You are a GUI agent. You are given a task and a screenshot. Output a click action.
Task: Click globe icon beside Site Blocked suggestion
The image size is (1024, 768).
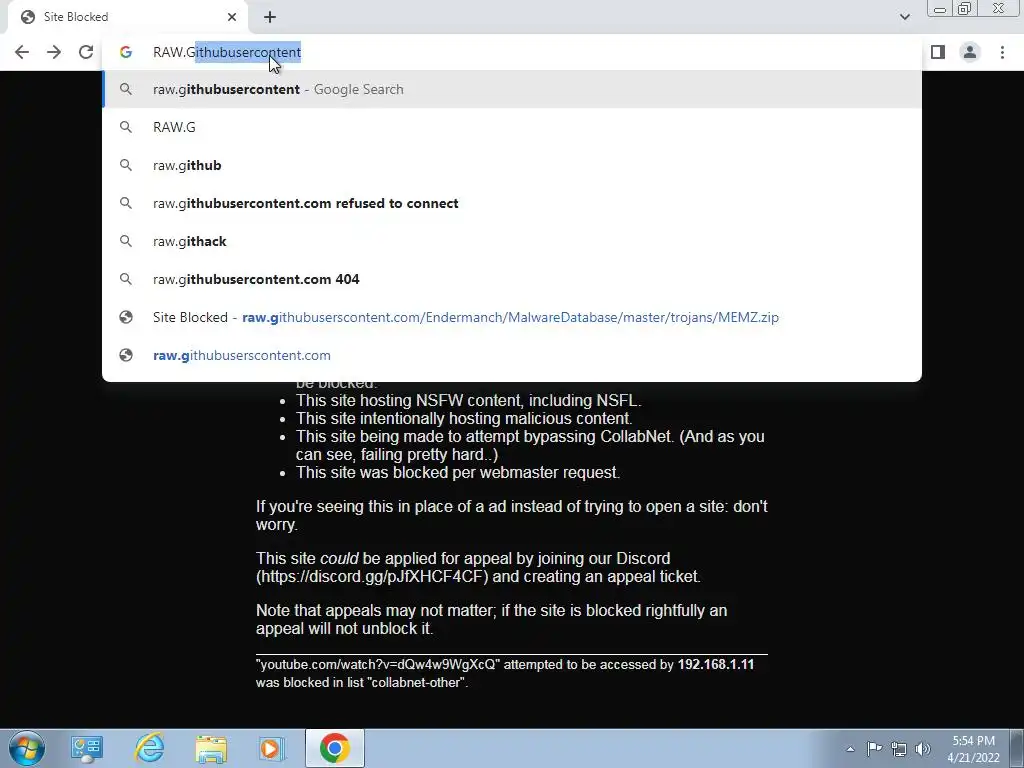tap(125, 317)
